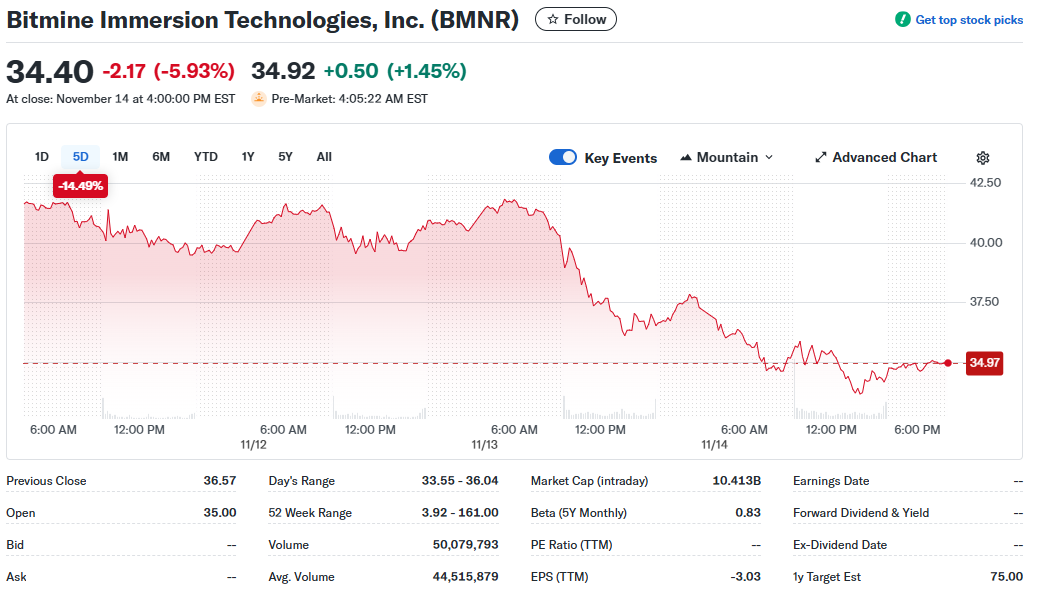Image resolution: width=1042 pixels, height=603 pixels.
Task: Click the 11/13 date label on chart axis
Action: coord(484,445)
